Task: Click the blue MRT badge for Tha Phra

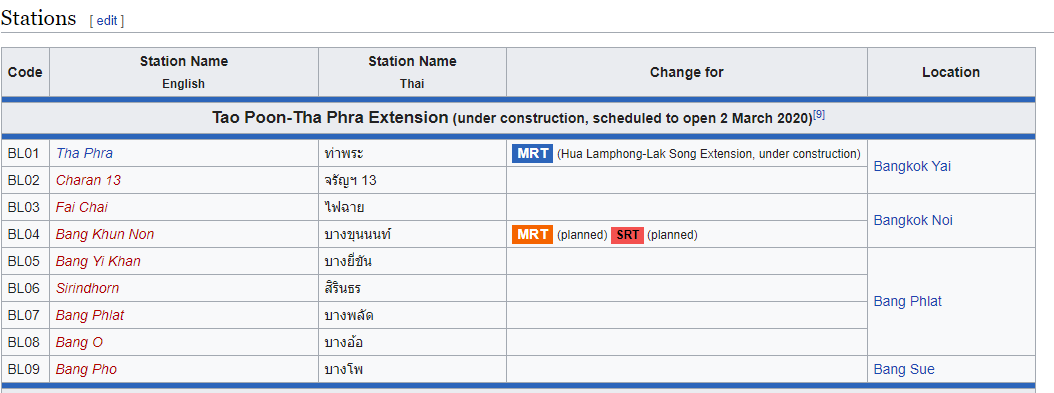Action: click(532, 153)
